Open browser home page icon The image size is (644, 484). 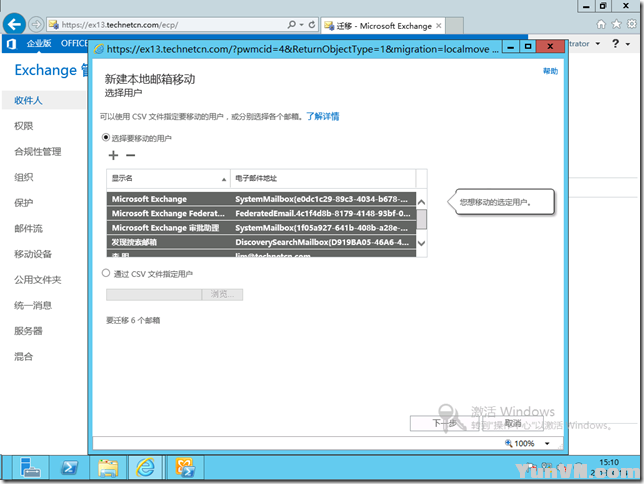click(x=601, y=24)
